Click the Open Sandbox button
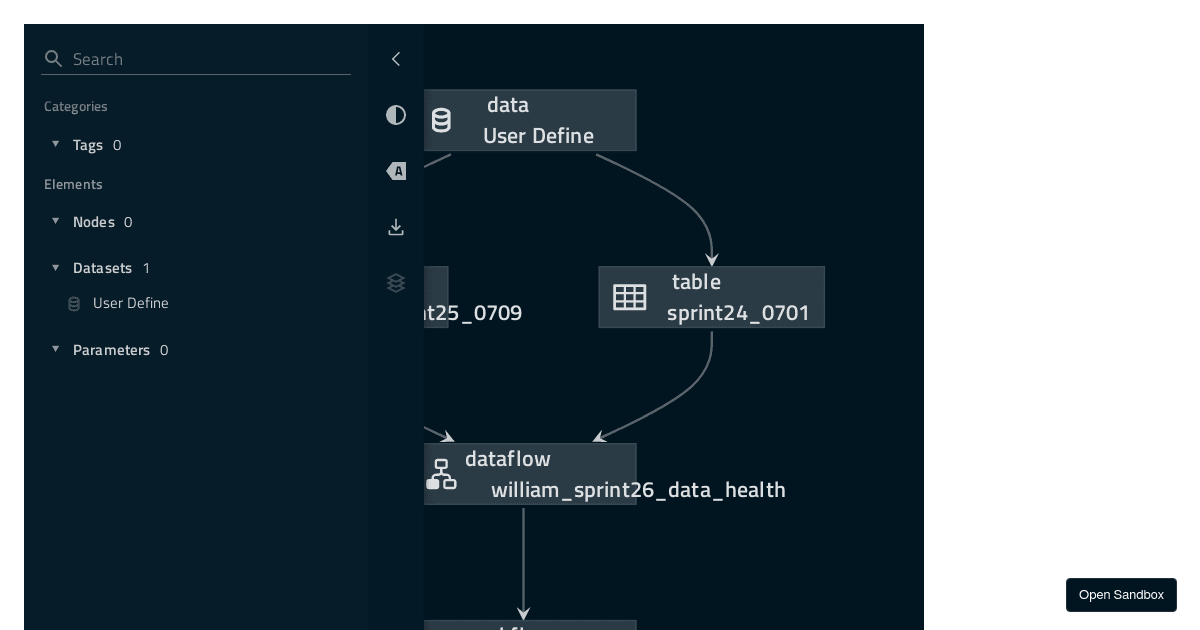Screen dimensions: 1200x630 tap(1121, 595)
